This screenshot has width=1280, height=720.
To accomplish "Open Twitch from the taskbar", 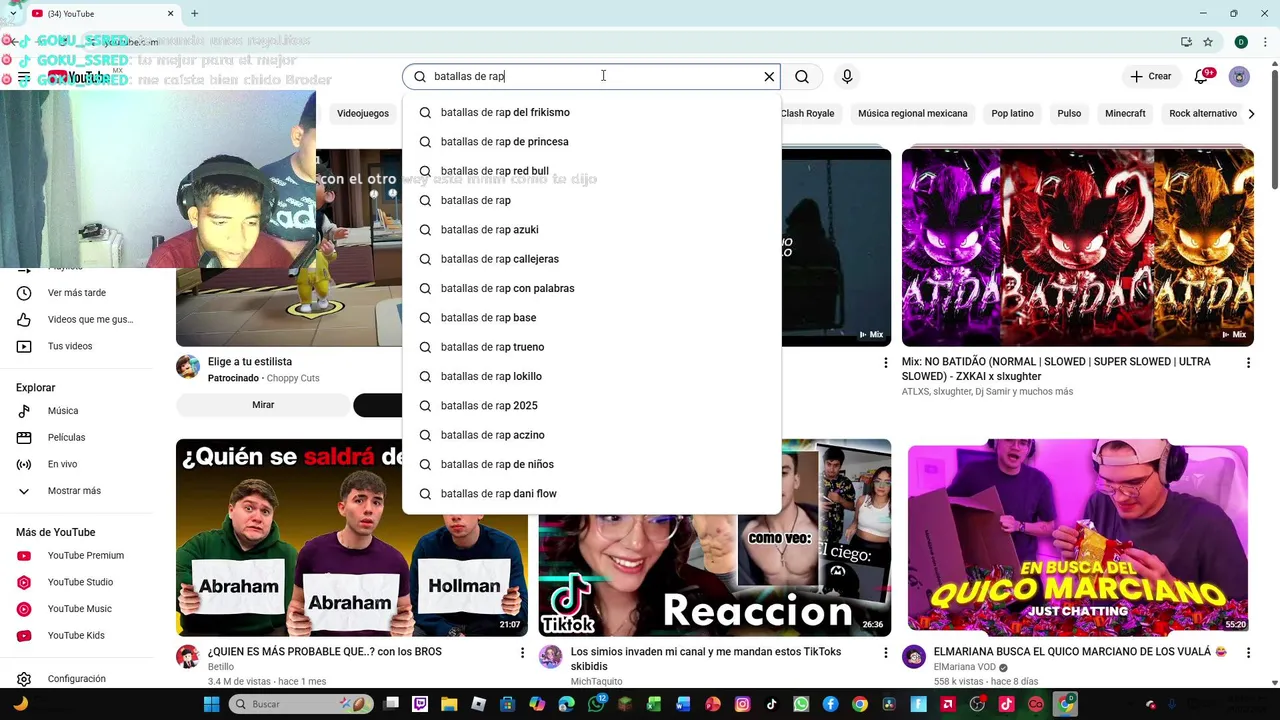I will tap(420, 704).
